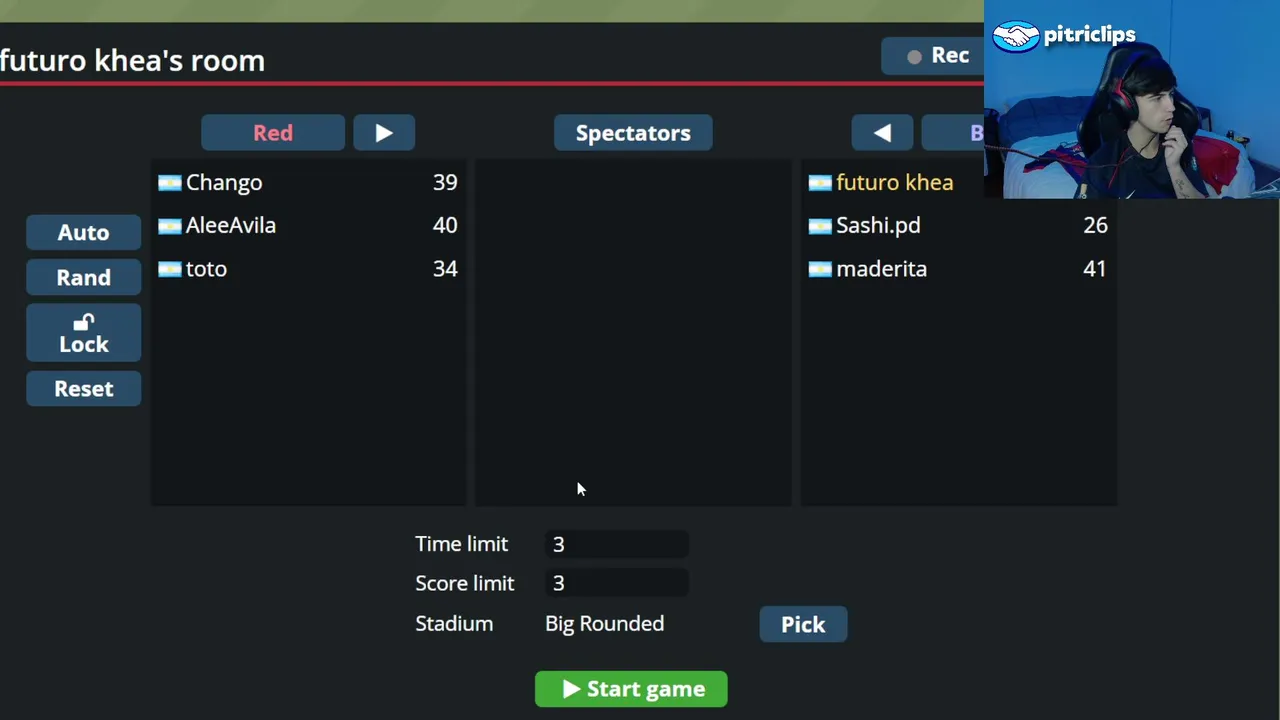Pick a different stadium
1280x720 pixels.
tap(803, 625)
